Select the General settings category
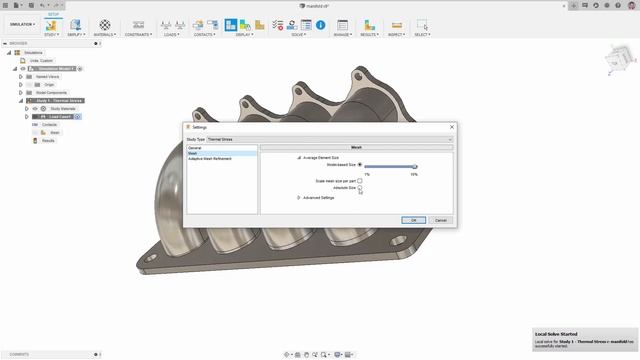The height and width of the screenshot is (360, 640). [222, 148]
